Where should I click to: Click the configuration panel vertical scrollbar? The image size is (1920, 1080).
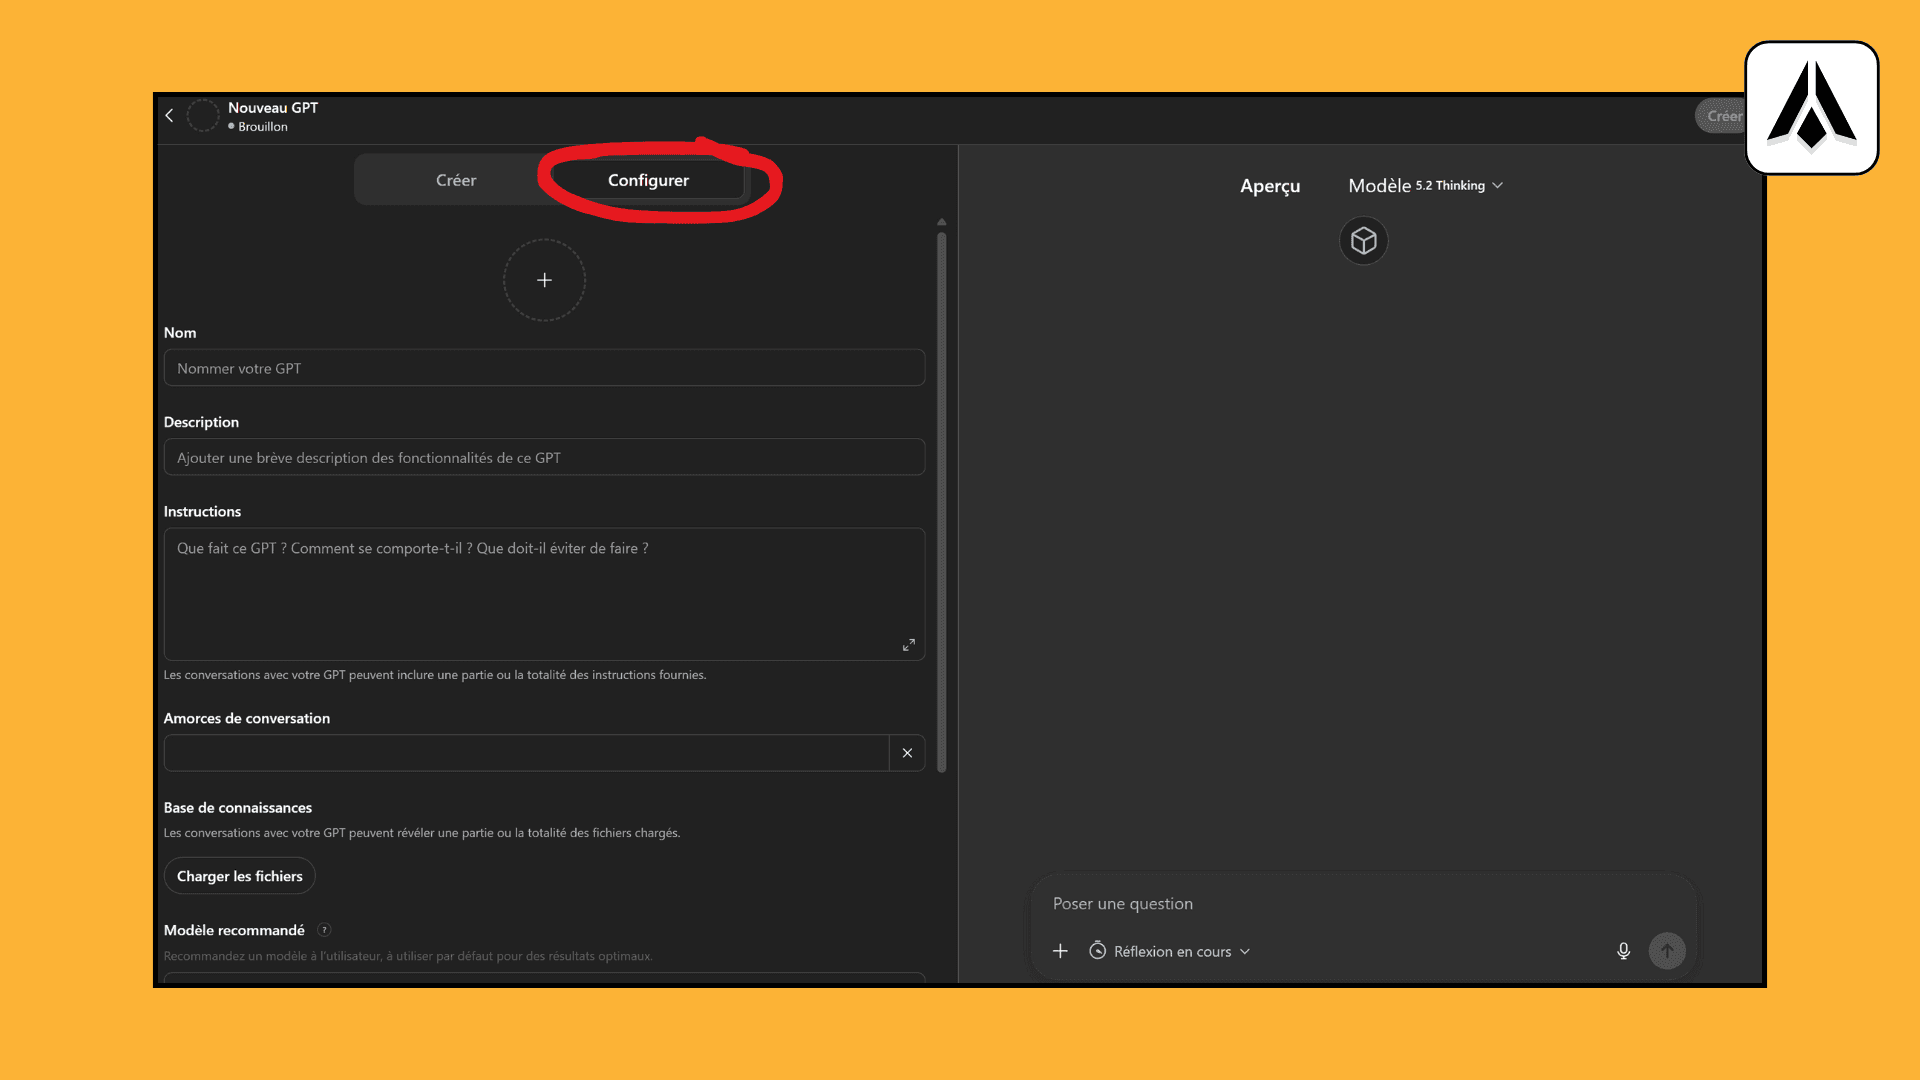941,500
